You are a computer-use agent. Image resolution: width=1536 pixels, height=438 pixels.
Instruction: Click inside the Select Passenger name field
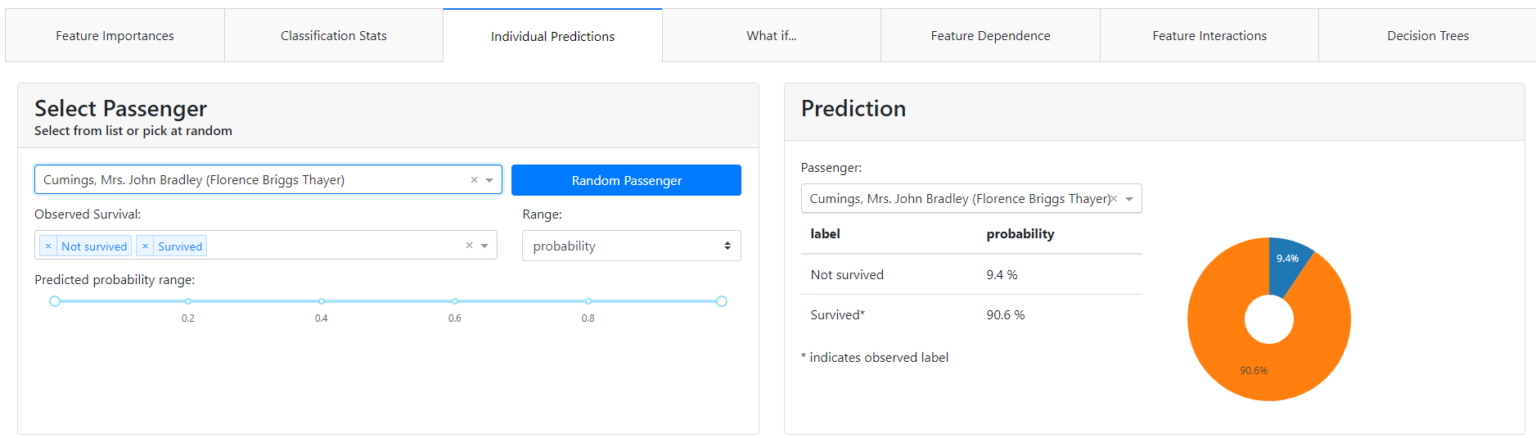point(250,181)
